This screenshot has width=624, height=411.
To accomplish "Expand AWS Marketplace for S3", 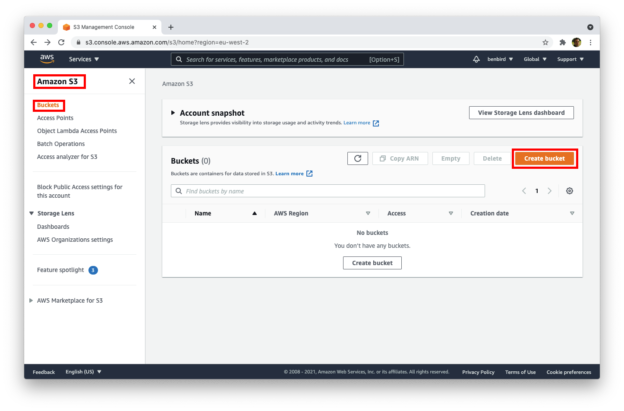I will pos(31,300).
